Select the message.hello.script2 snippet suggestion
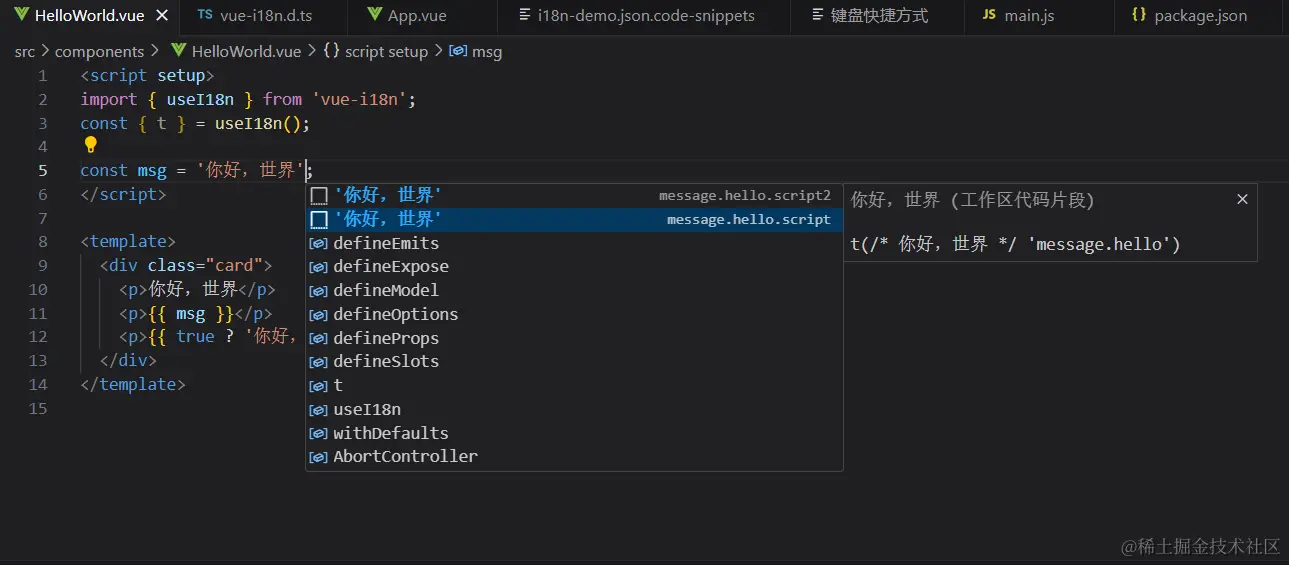The width and height of the screenshot is (1289, 565). point(573,196)
